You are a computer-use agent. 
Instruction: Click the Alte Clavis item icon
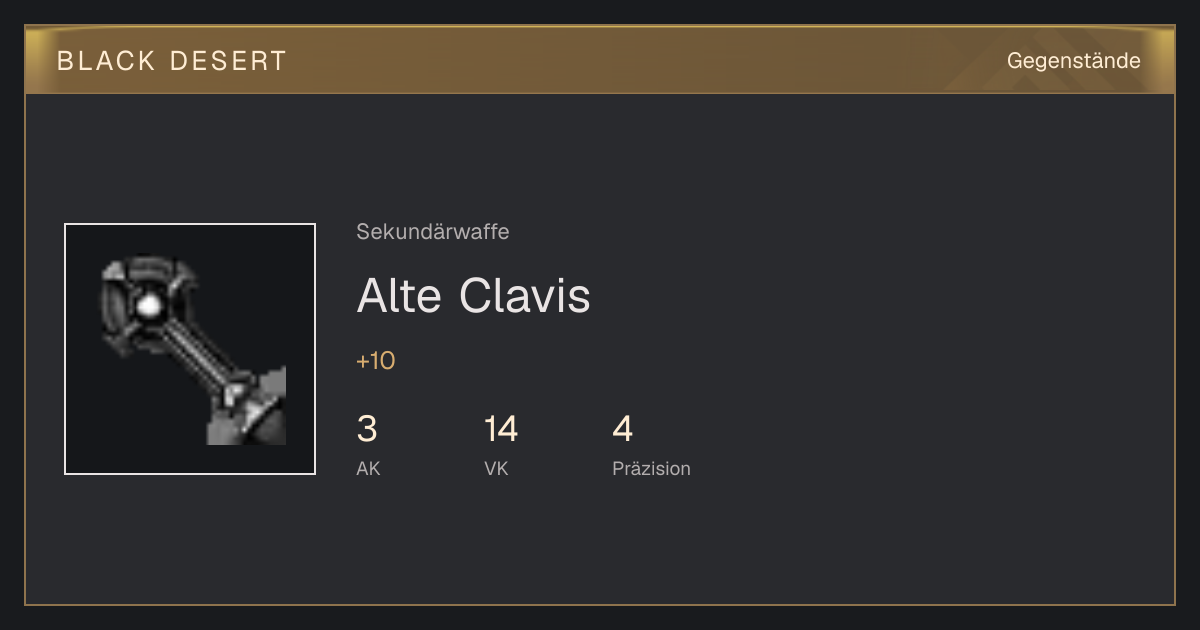pyautogui.click(x=190, y=349)
